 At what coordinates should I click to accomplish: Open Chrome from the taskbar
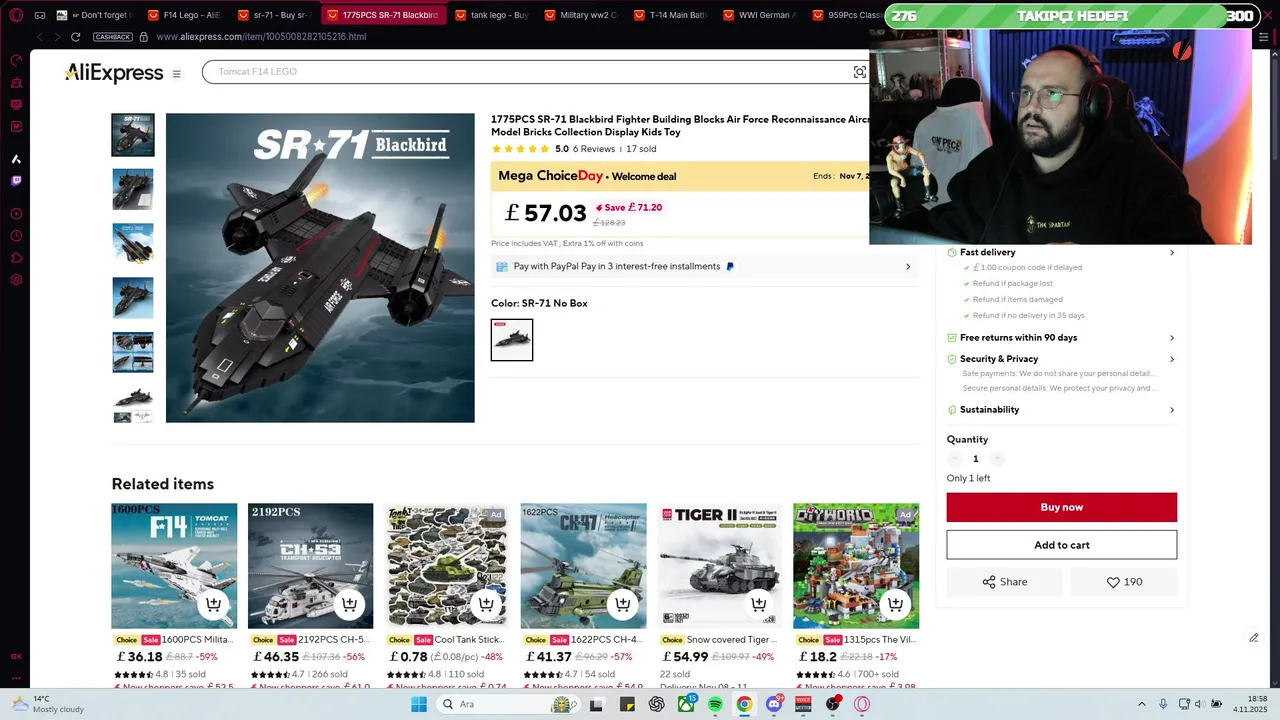click(744, 705)
